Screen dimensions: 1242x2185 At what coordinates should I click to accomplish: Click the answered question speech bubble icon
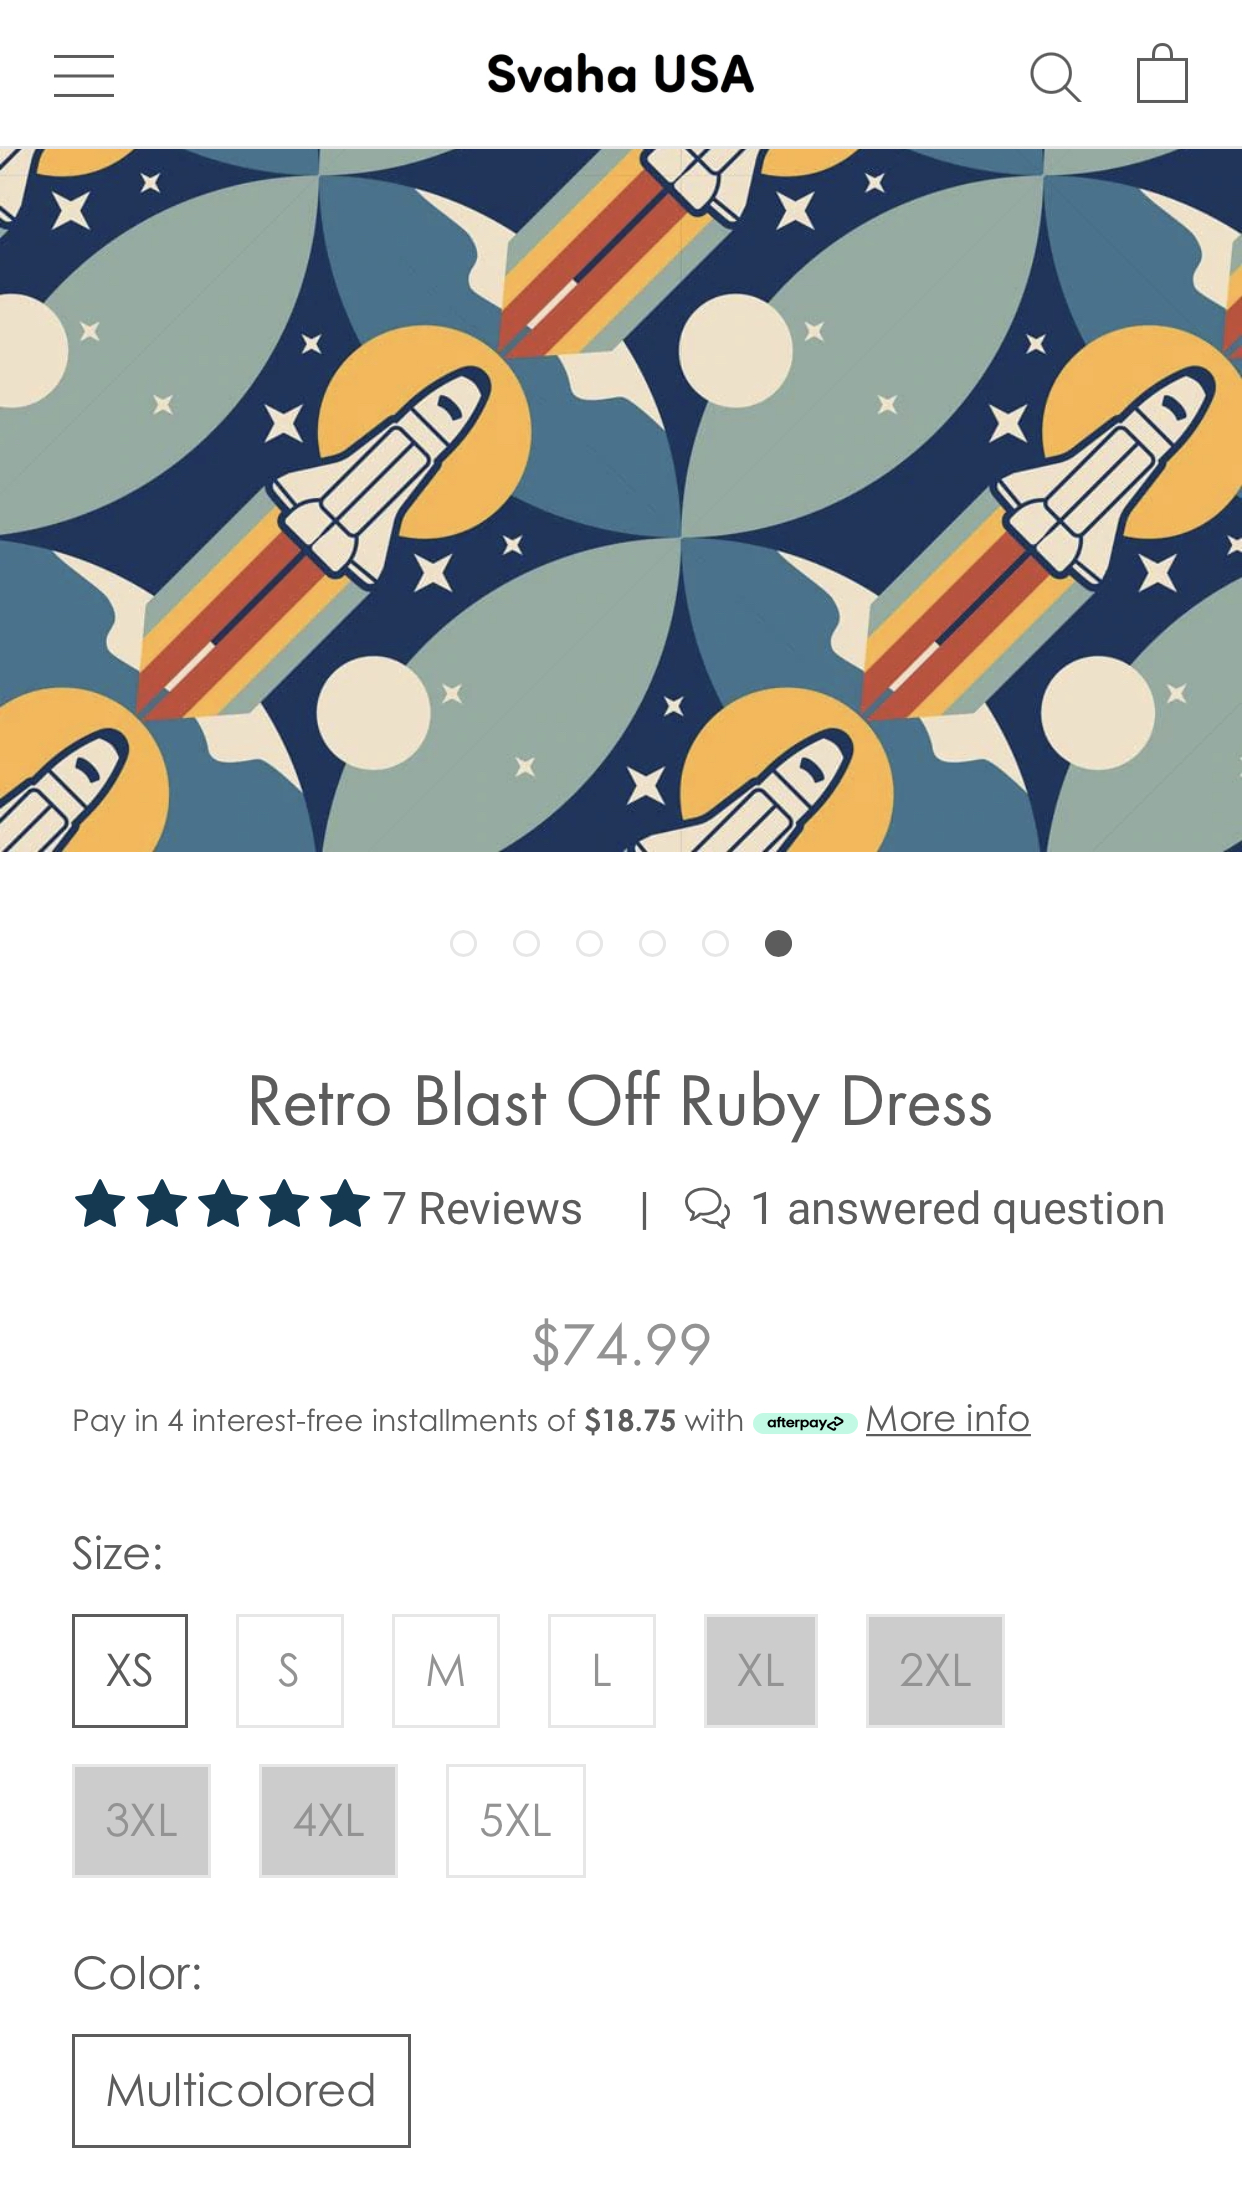click(x=707, y=1207)
